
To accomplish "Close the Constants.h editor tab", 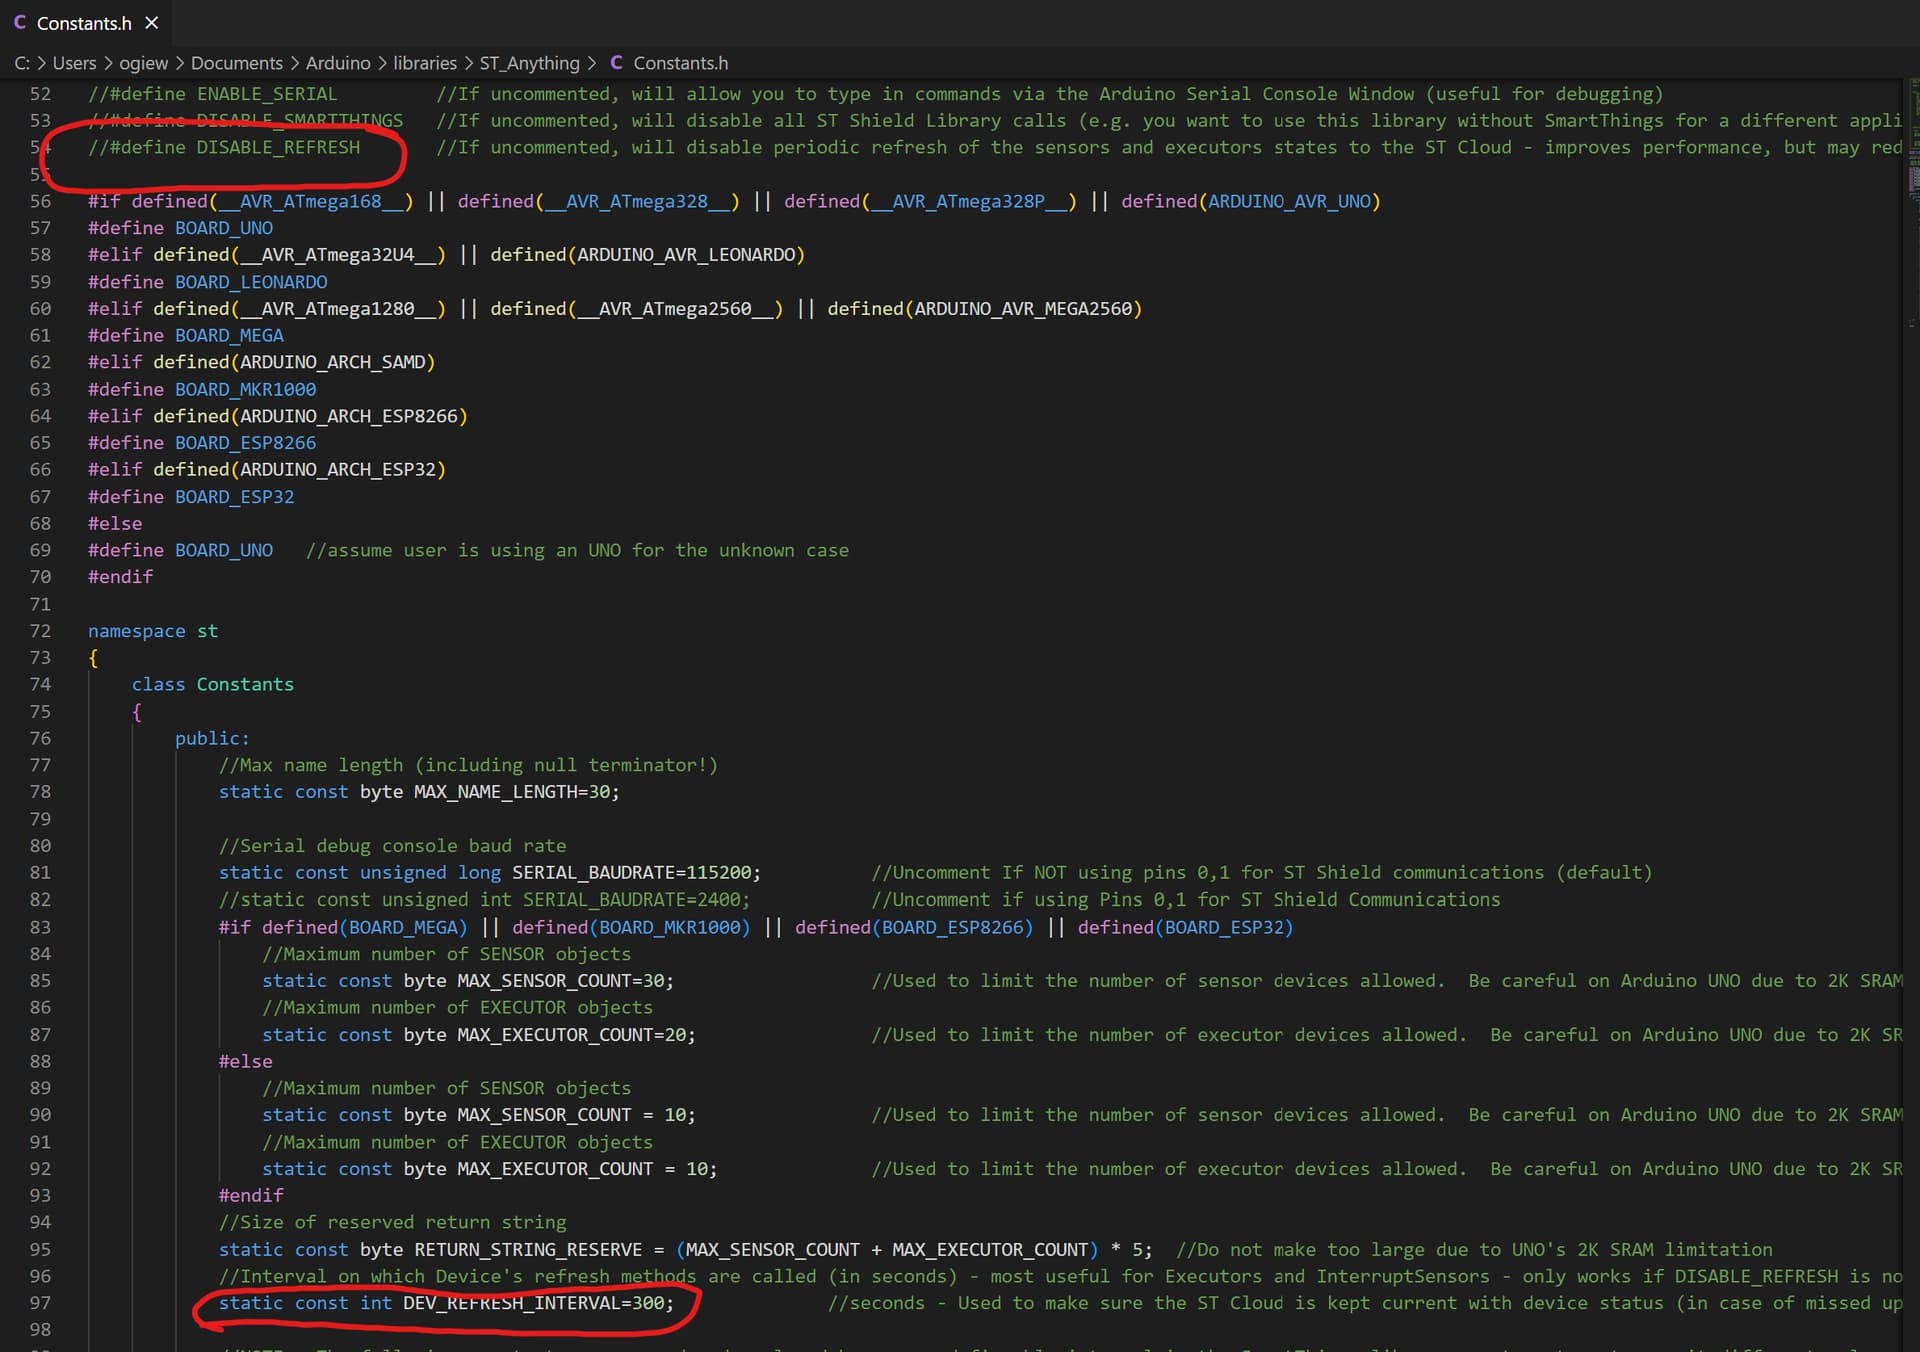I will (152, 22).
